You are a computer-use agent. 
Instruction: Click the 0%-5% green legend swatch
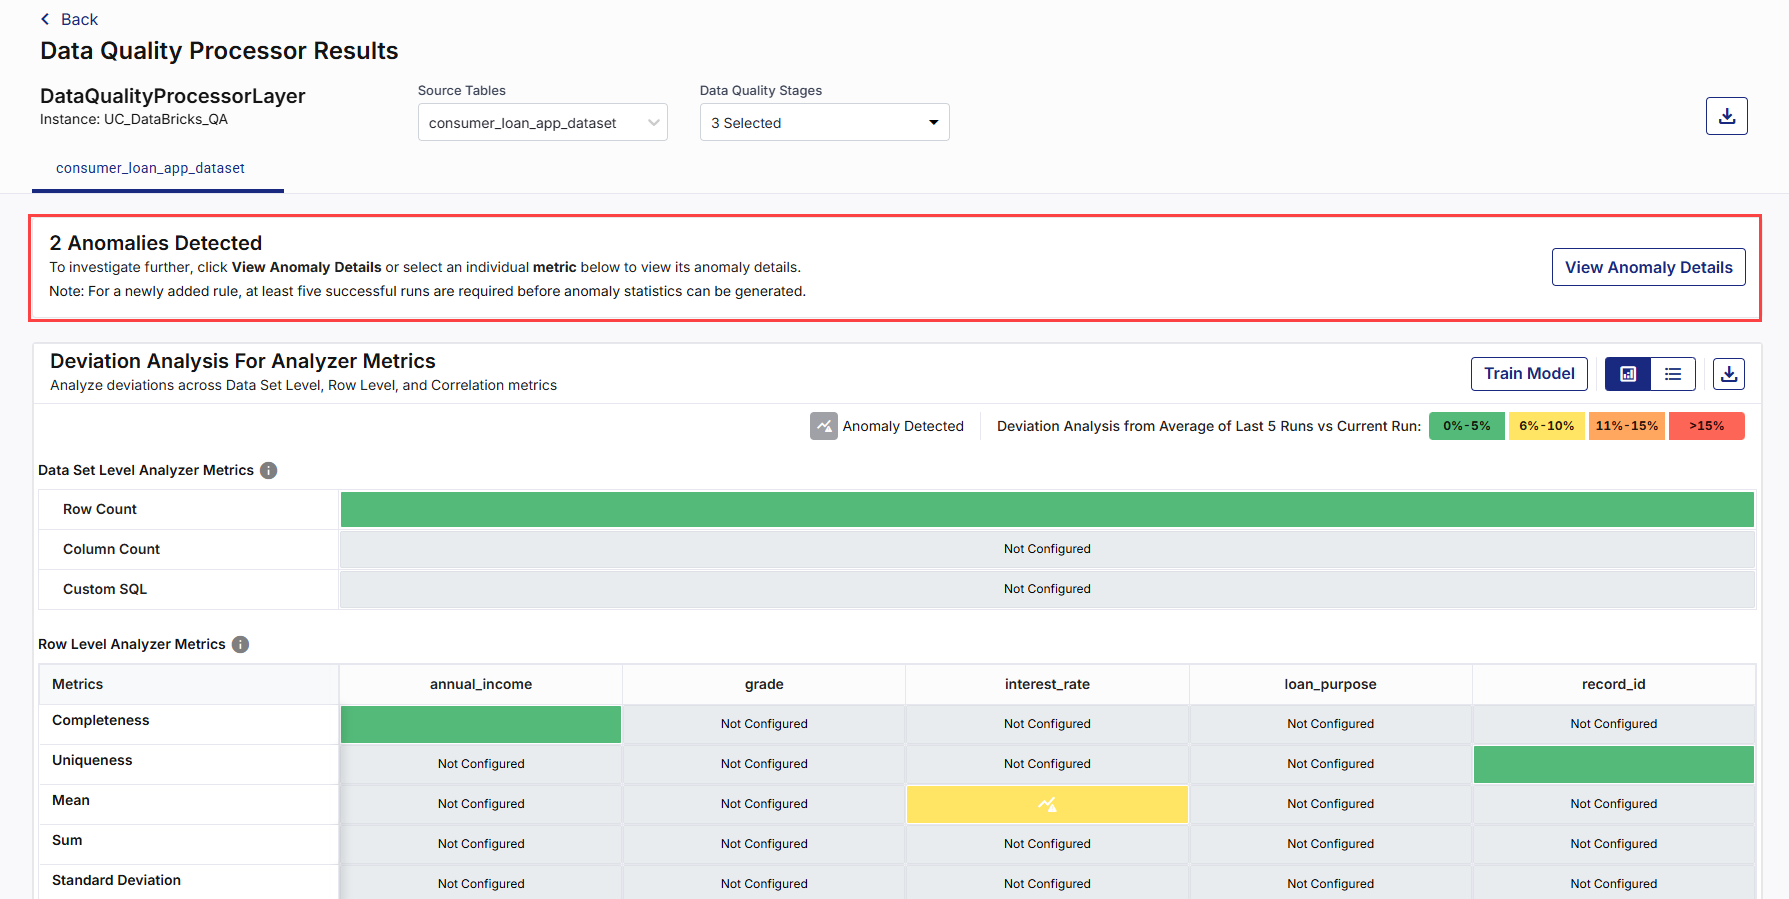[1466, 426]
